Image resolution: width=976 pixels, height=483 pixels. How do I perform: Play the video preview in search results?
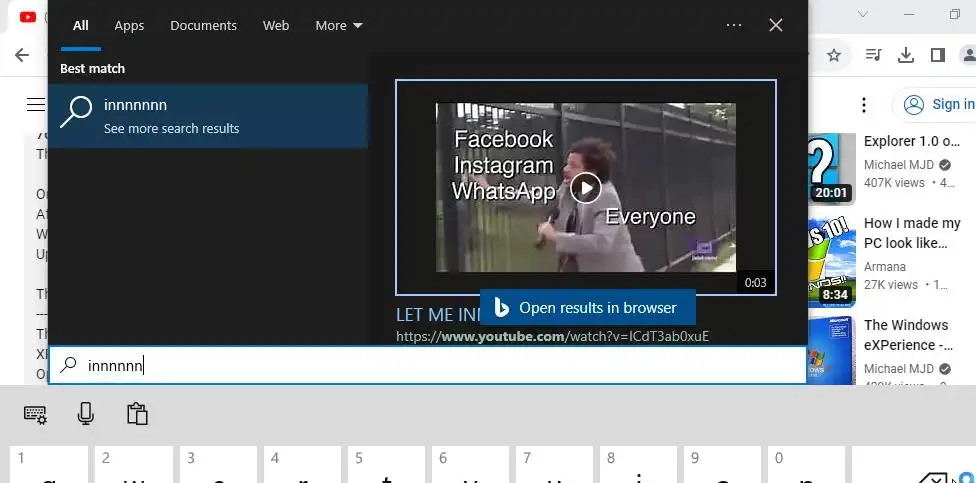[x=586, y=187]
